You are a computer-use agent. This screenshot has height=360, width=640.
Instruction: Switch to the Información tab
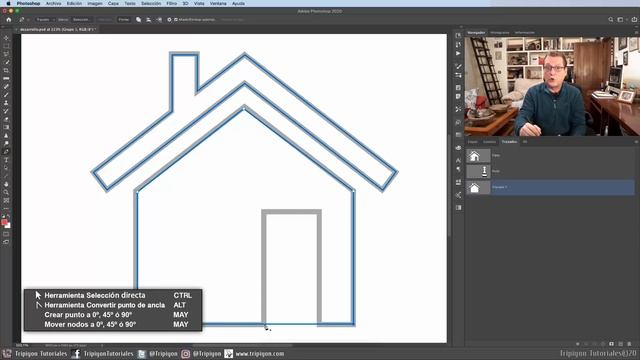pyautogui.click(x=524, y=33)
